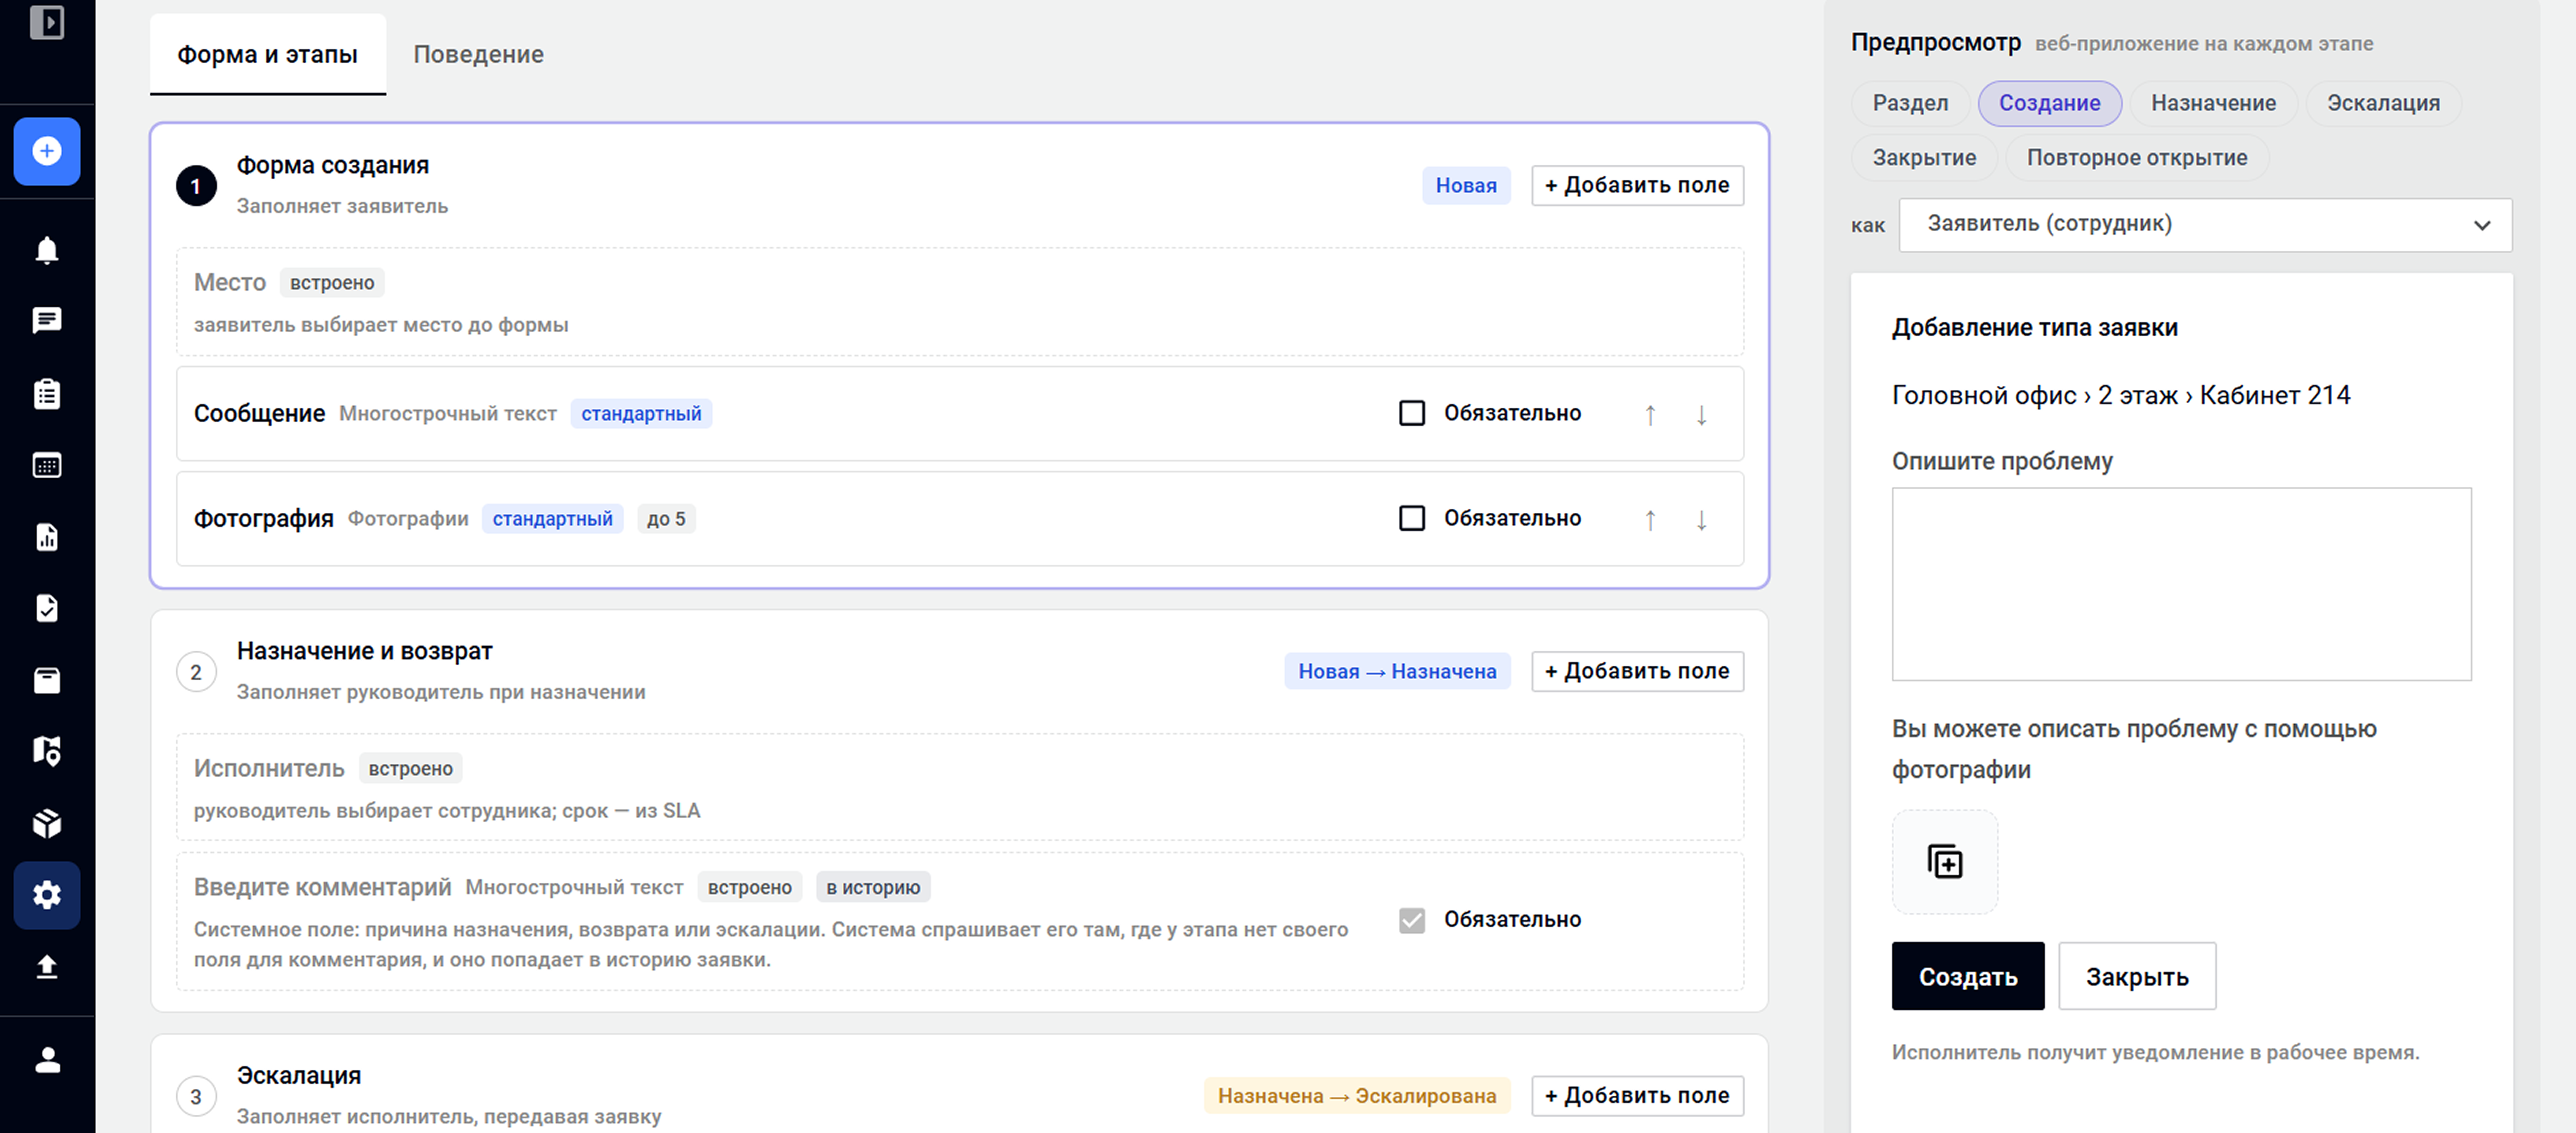This screenshot has height=1133, width=2576.
Task: Expand the sidebar panel toggle icon
Action: (47, 22)
